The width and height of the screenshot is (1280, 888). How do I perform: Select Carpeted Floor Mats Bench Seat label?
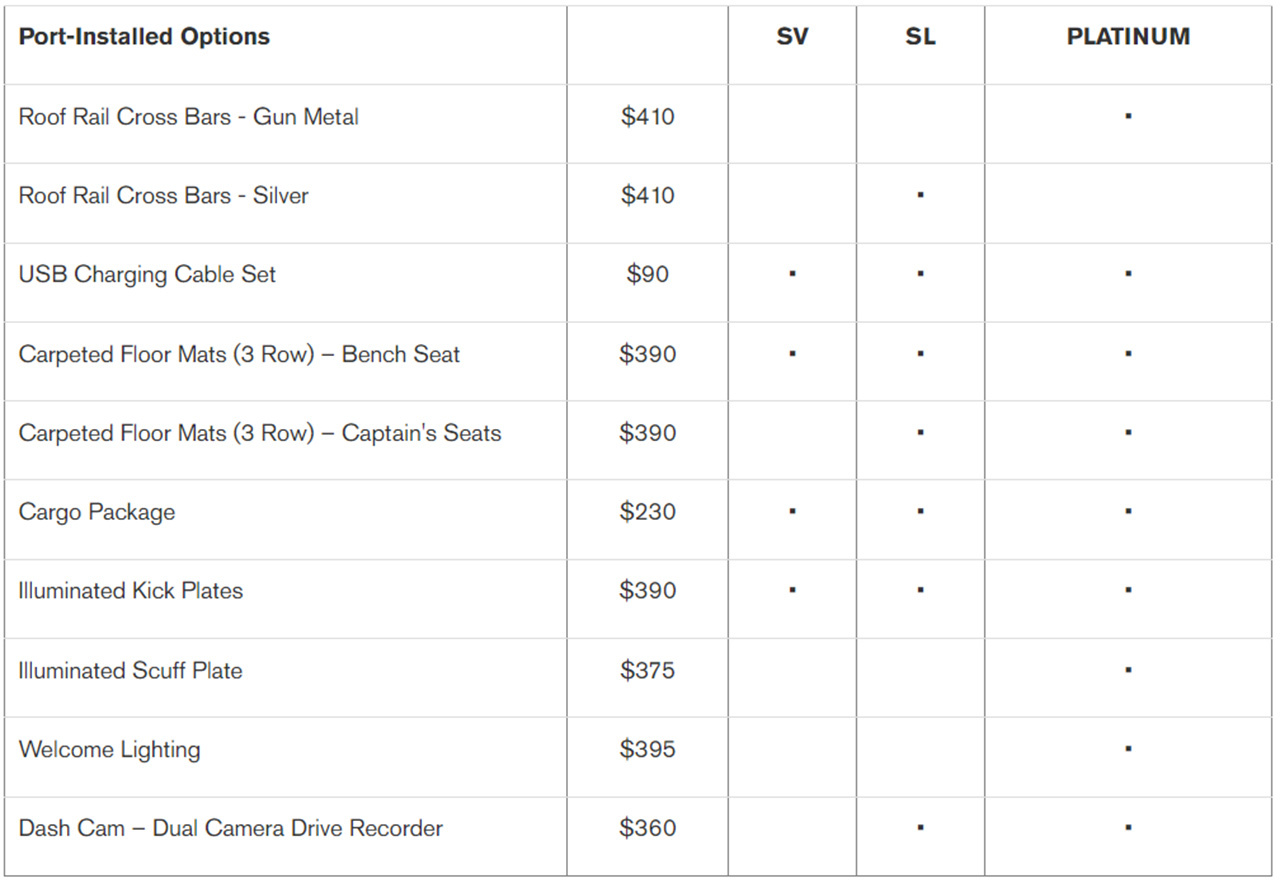coord(239,354)
